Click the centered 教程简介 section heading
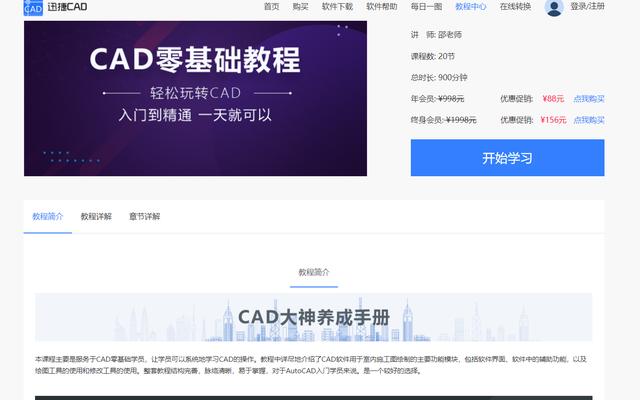This screenshot has width=640, height=400. 314,272
